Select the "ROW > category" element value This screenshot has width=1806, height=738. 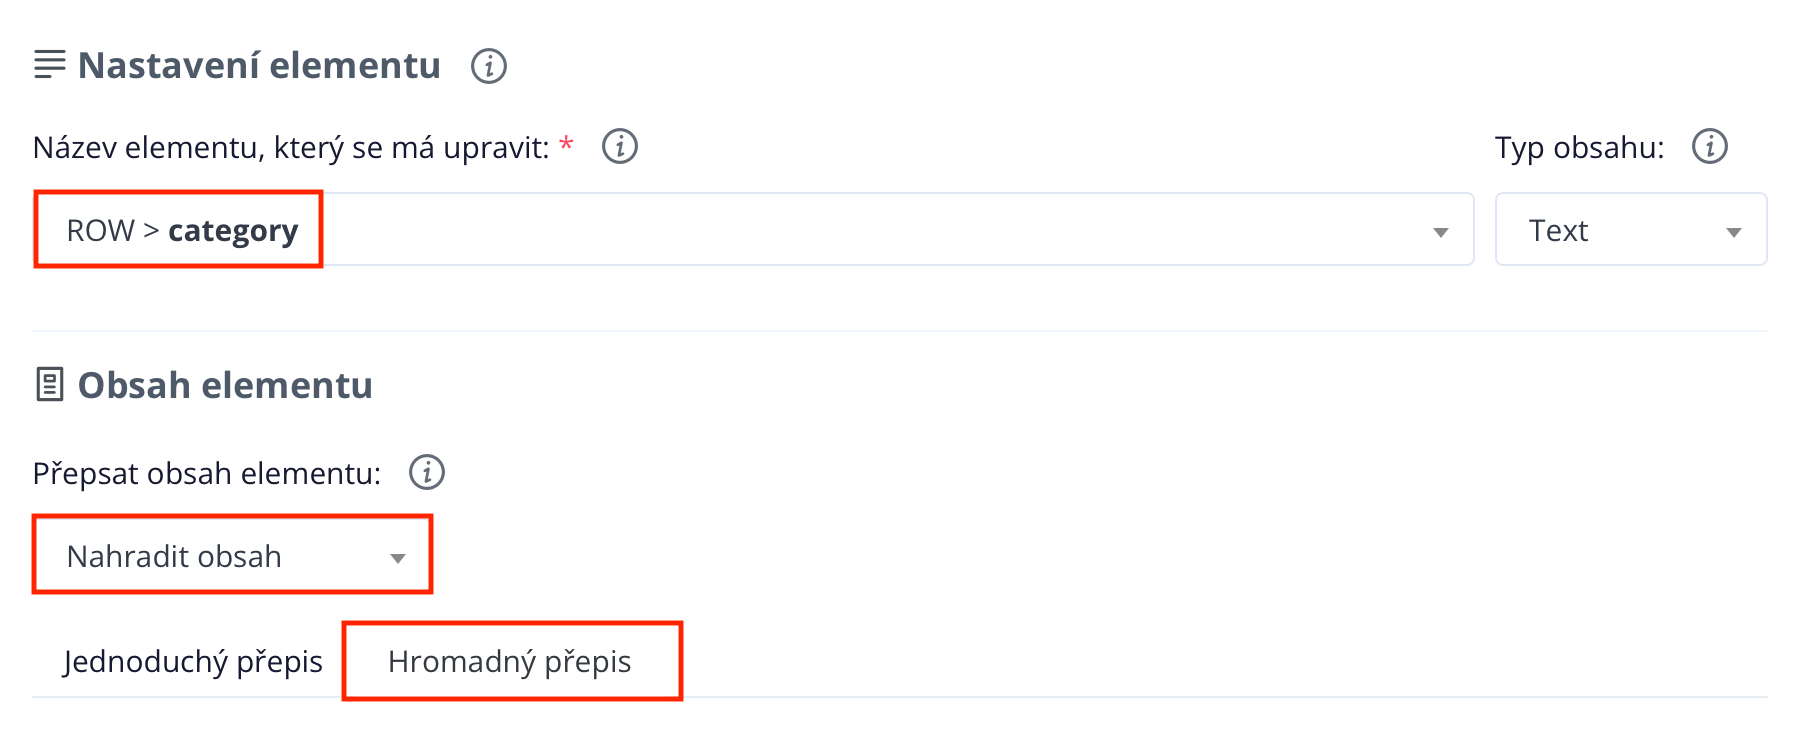click(182, 231)
